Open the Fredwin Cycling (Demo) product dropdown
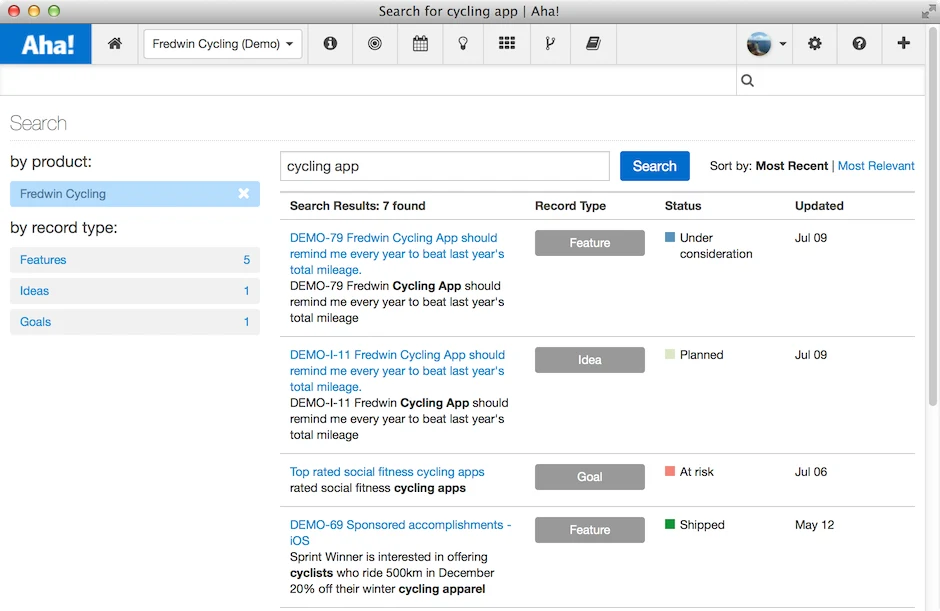 point(222,44)
